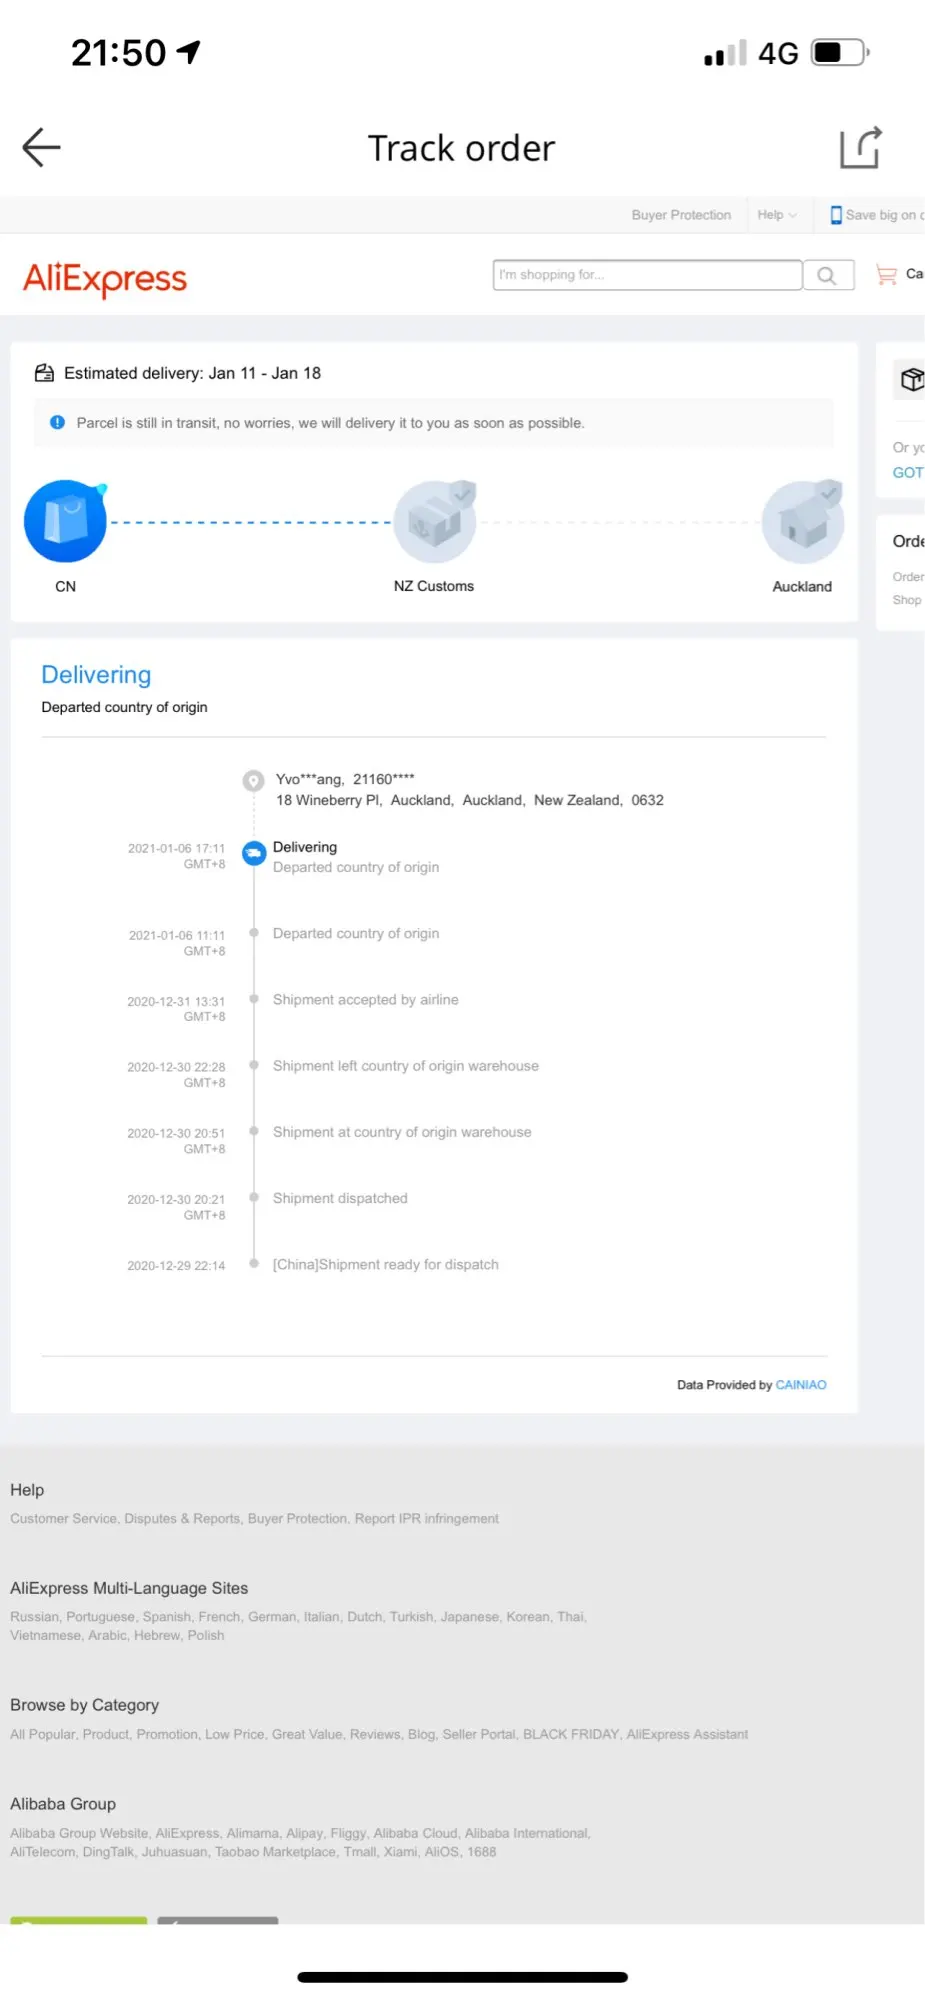Viewport: 925px width, 2000px height.
Task: Open the CAINIAO data provider link
Action: (x=801, y=1385)
